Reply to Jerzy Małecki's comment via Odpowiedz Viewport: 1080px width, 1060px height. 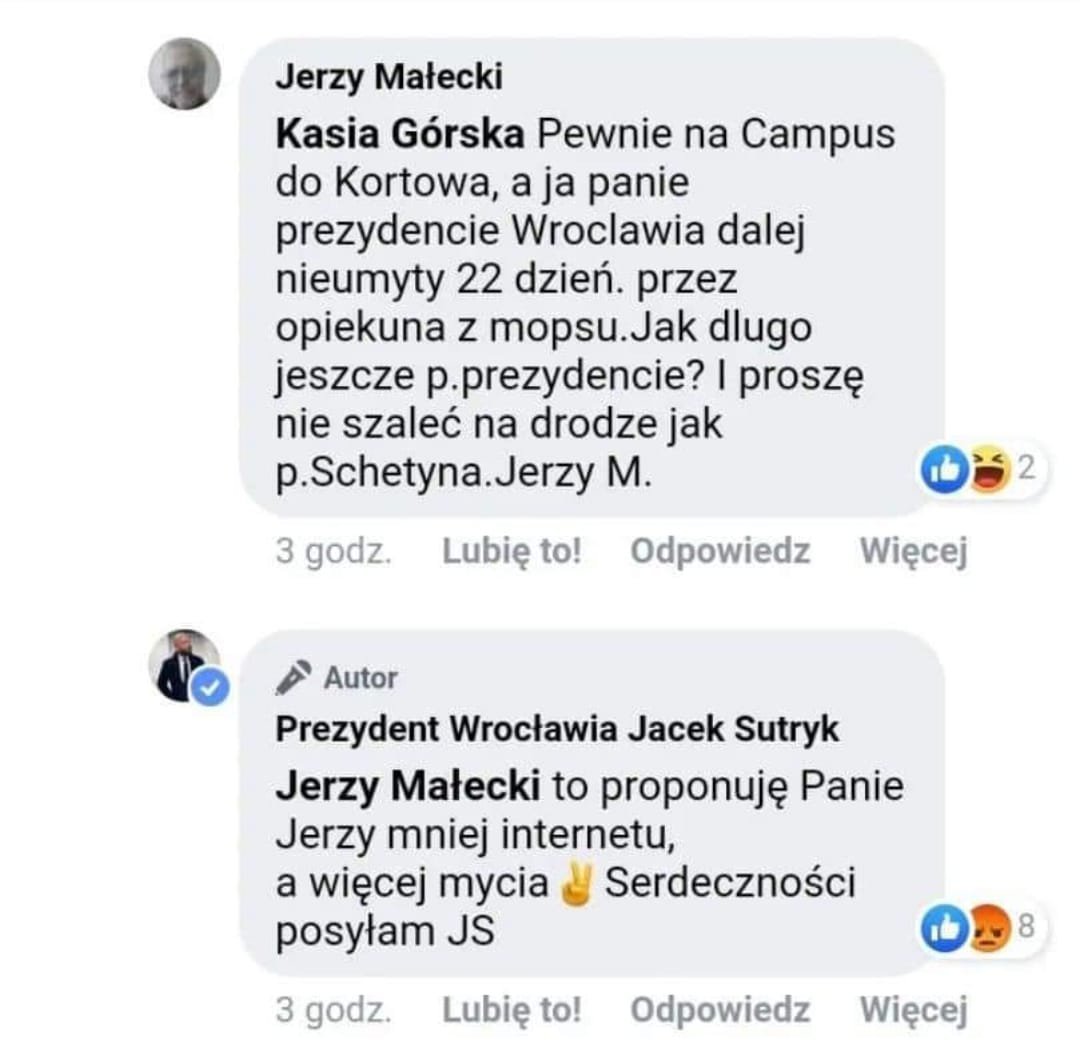click(720, 551)
